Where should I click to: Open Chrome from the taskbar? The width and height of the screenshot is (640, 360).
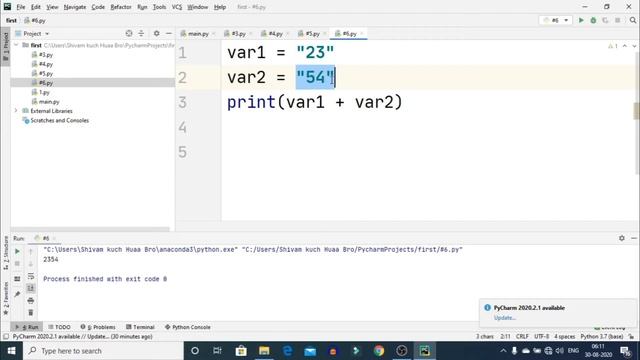coord(379,351)
